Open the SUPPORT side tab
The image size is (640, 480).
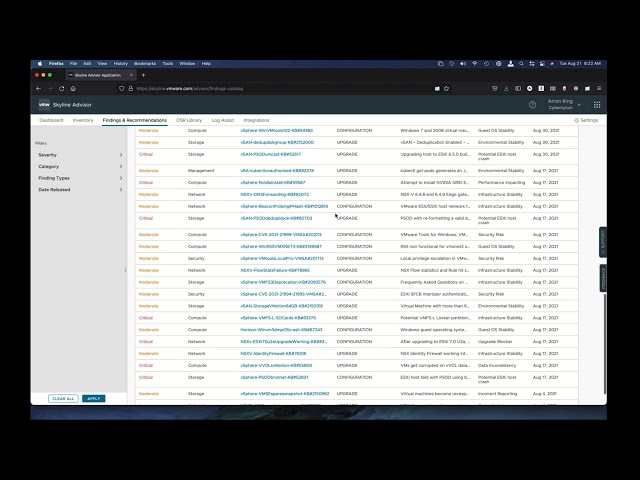point(602,242)
